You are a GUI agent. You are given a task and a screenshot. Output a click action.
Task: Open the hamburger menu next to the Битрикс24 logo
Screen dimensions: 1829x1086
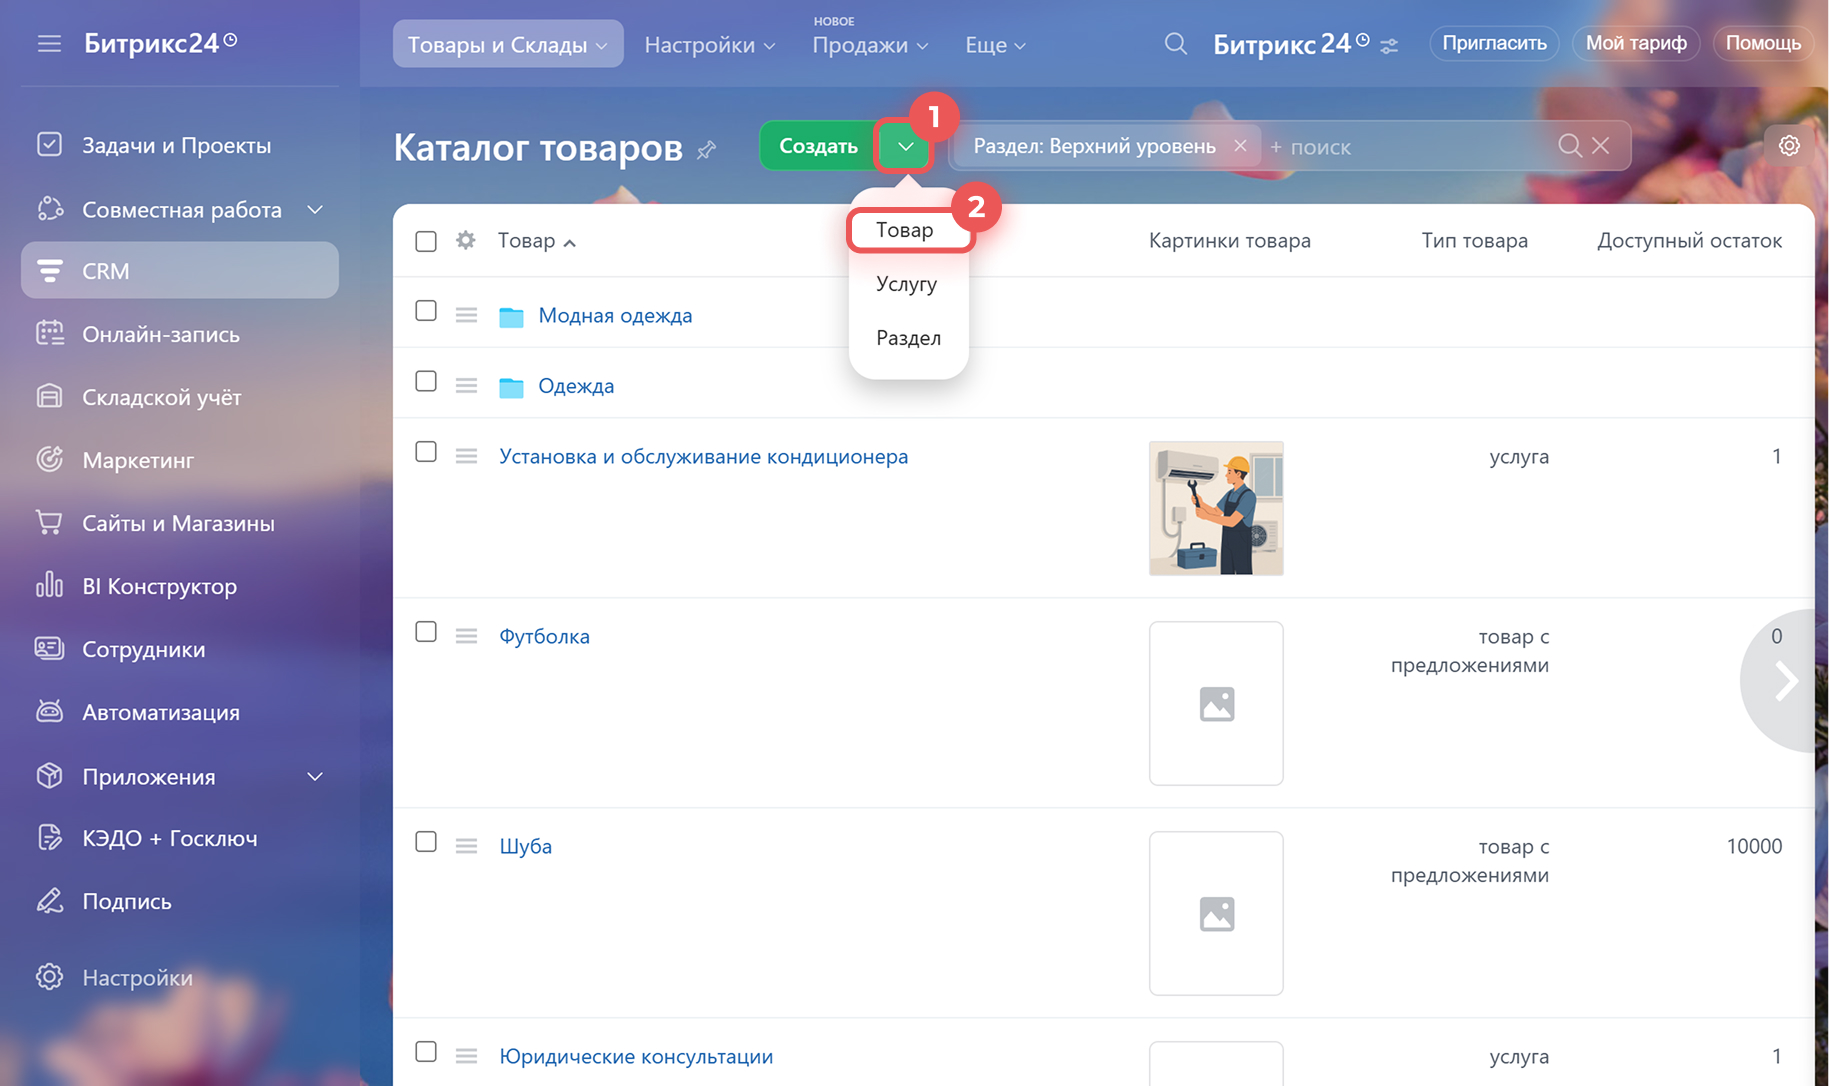click(49, 44)
